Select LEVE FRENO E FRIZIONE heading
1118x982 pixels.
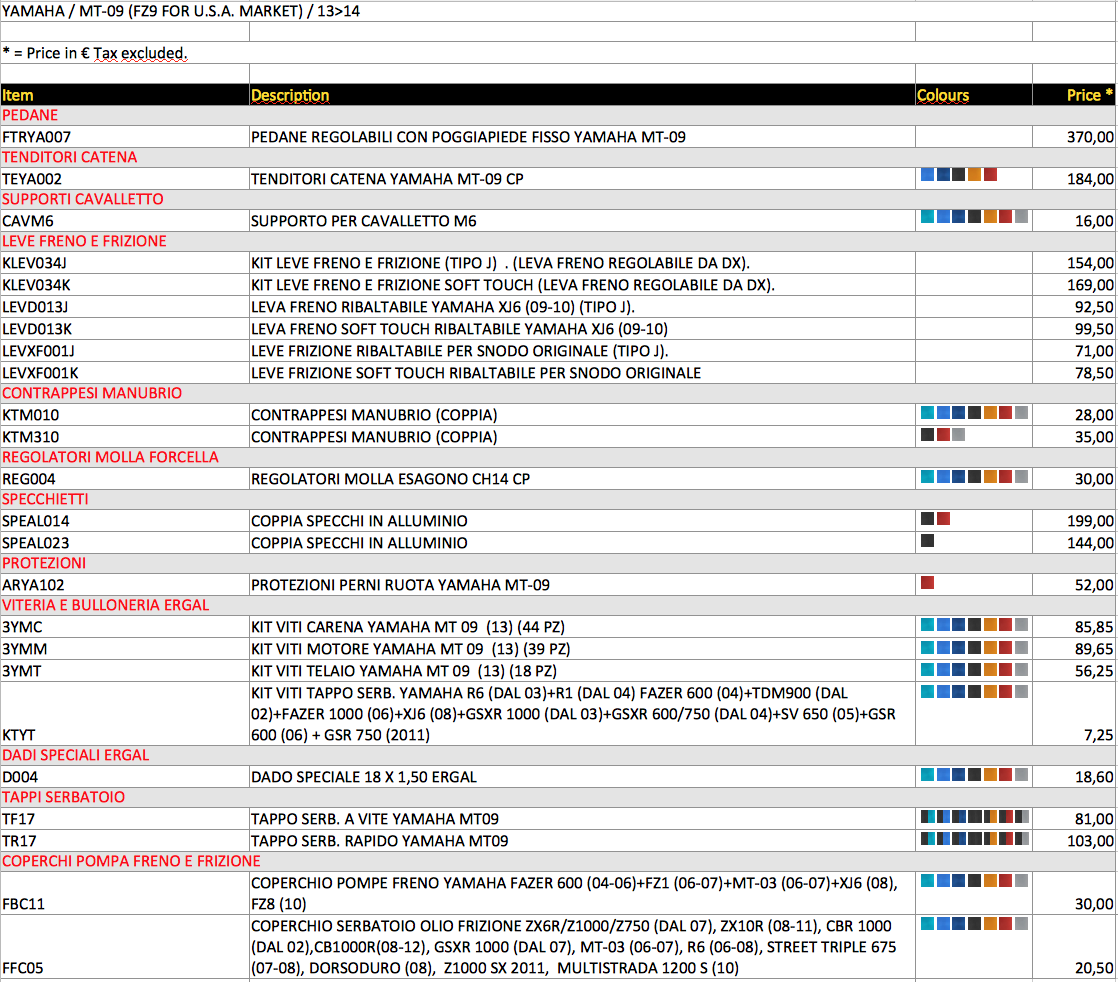pos(84,241)
